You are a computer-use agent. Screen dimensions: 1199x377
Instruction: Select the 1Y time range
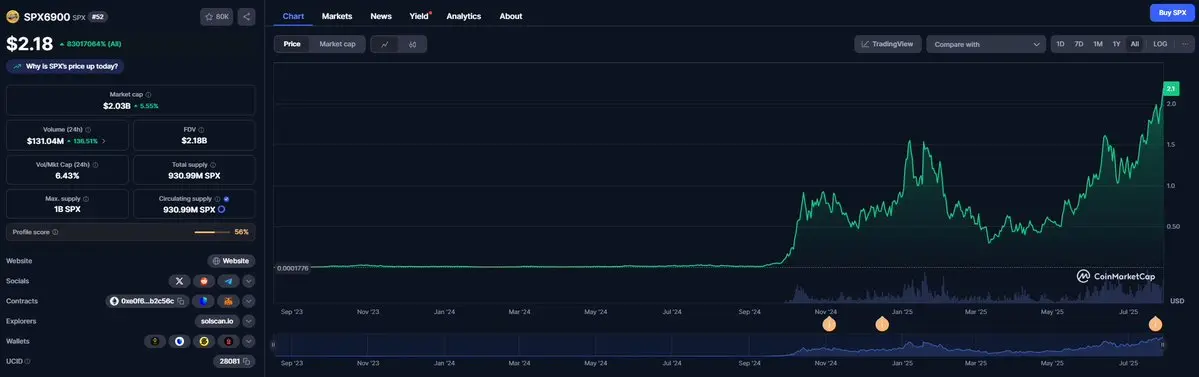(1116, 44)
